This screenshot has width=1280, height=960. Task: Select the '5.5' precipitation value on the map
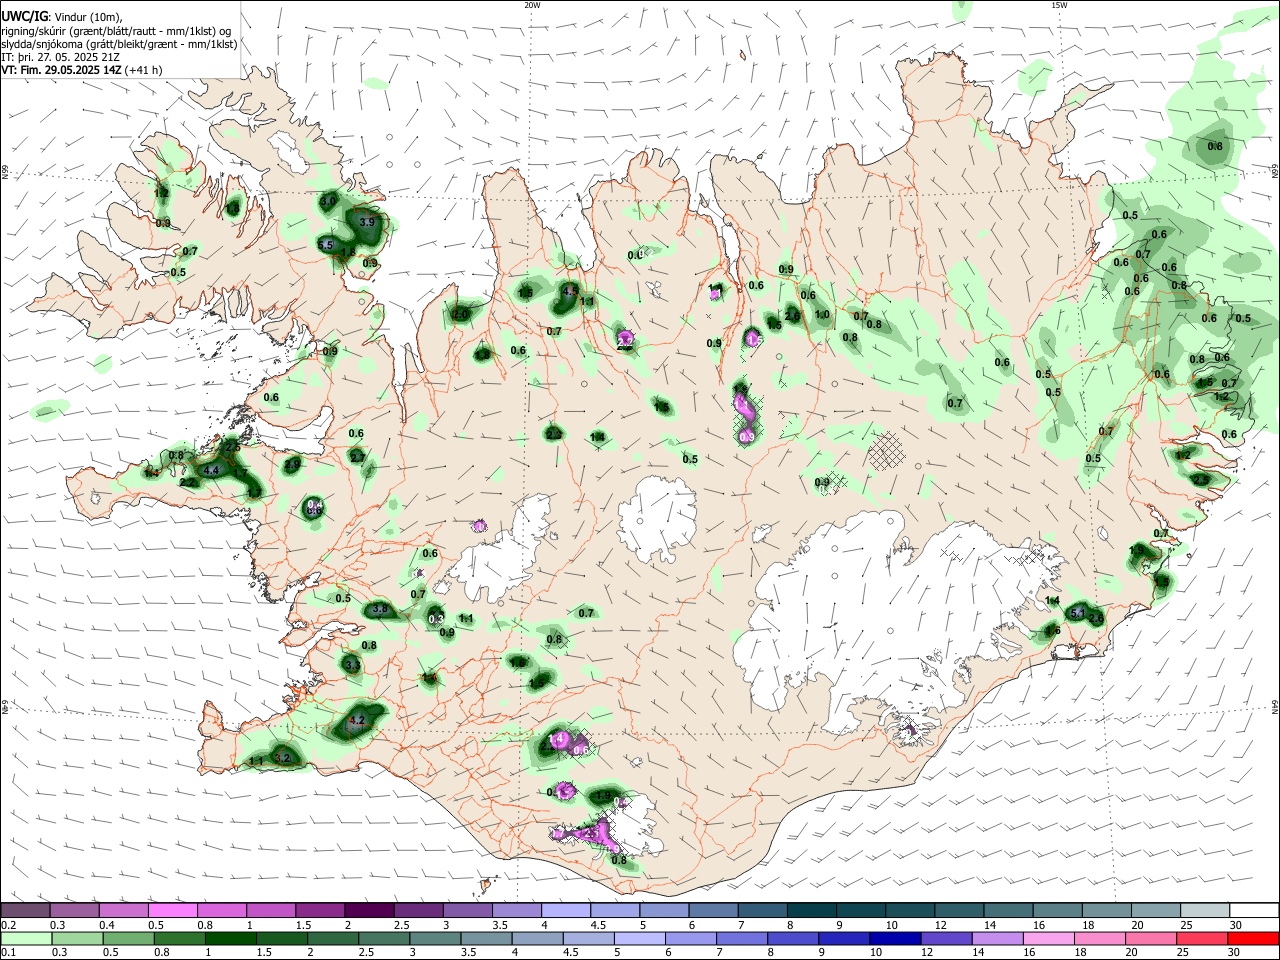(325, 244)
